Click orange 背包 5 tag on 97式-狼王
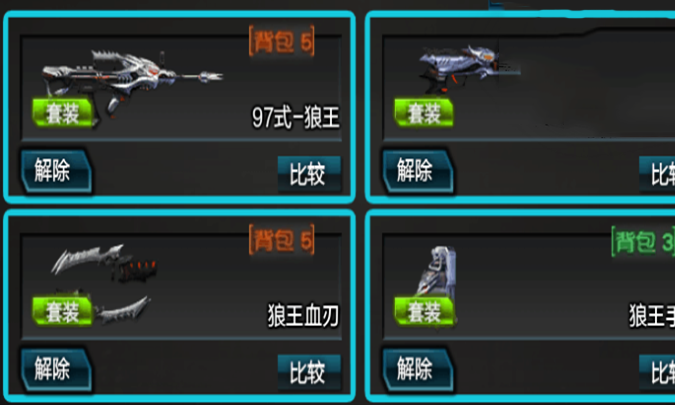 click(x=282, y=42)
